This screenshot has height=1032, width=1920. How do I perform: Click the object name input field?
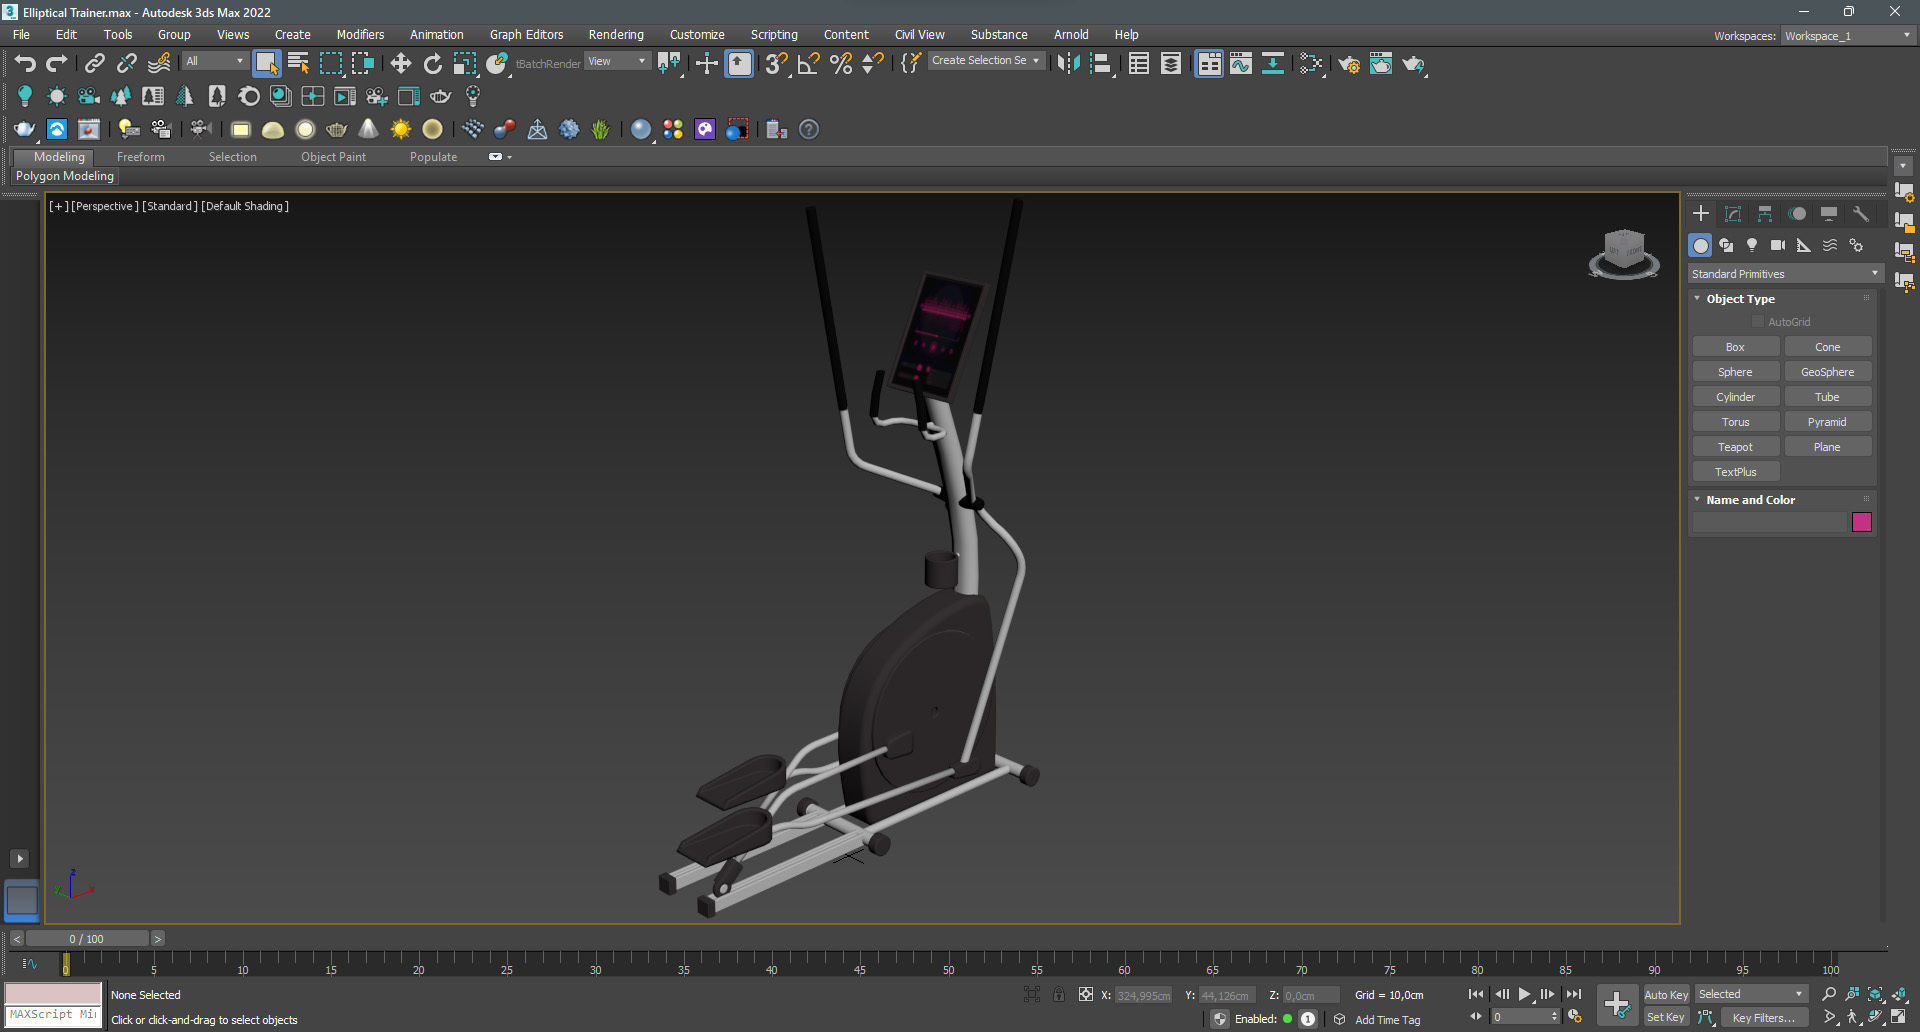1769,522
